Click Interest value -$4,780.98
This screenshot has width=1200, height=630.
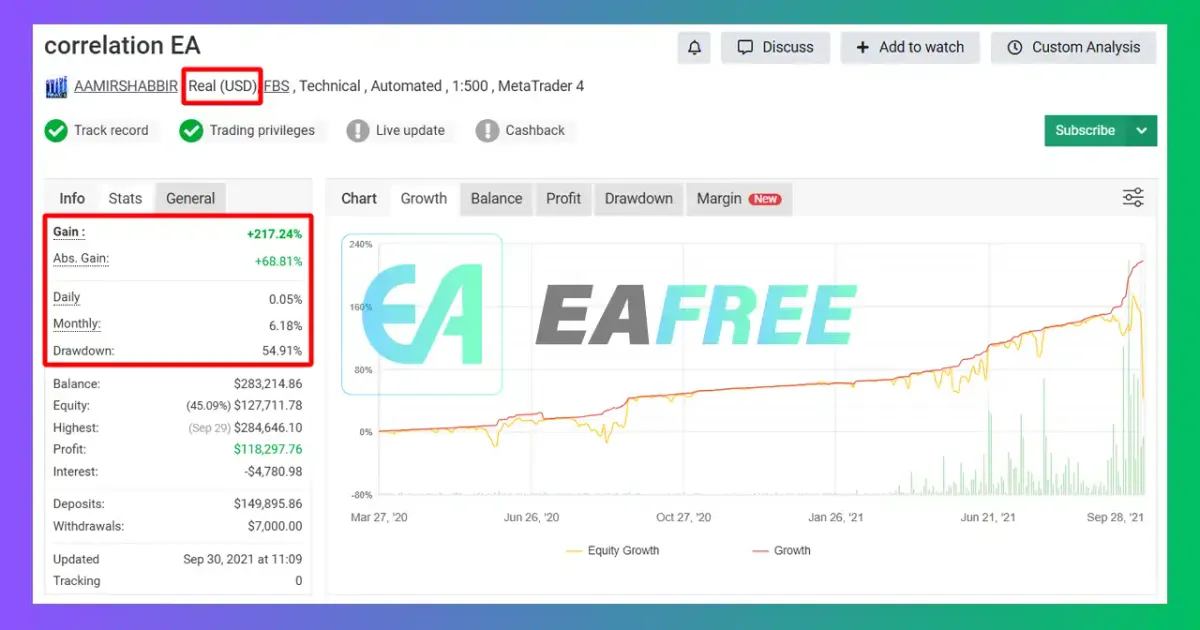point(273,472)
